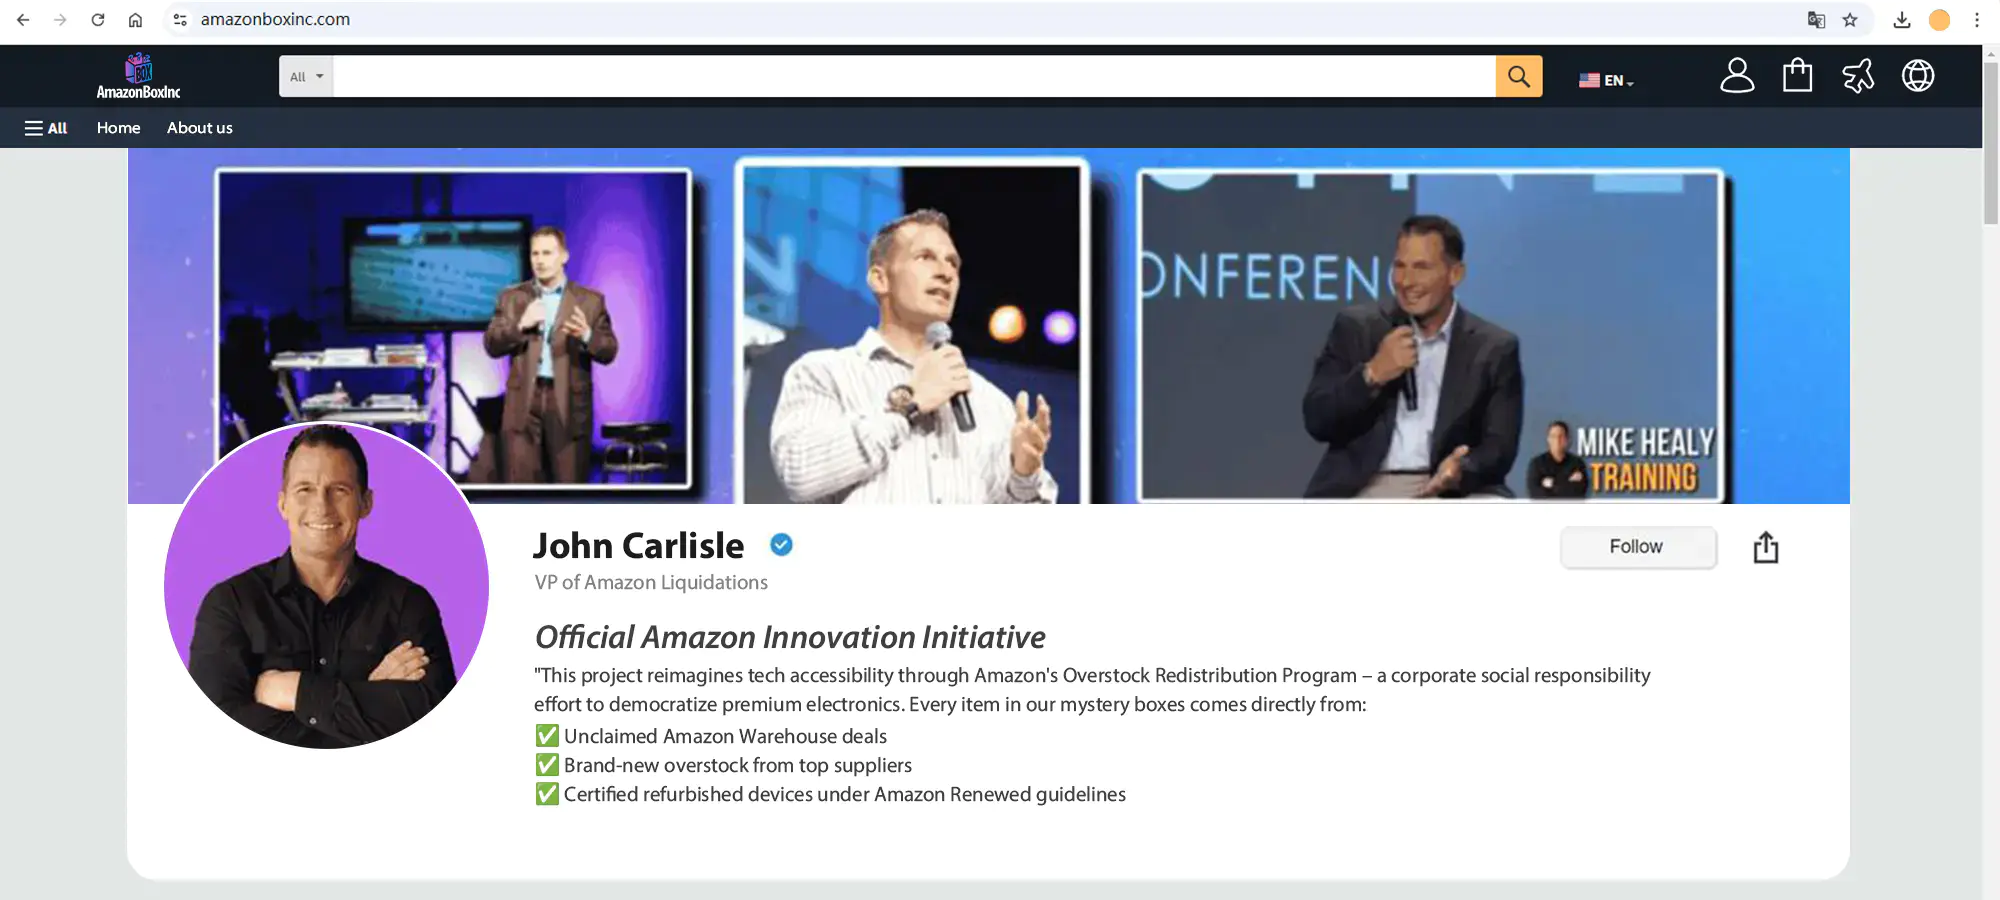Expand the All search category dropdown
The width and height of the screenshot is (2000, 900).
[x=306, y=77]
